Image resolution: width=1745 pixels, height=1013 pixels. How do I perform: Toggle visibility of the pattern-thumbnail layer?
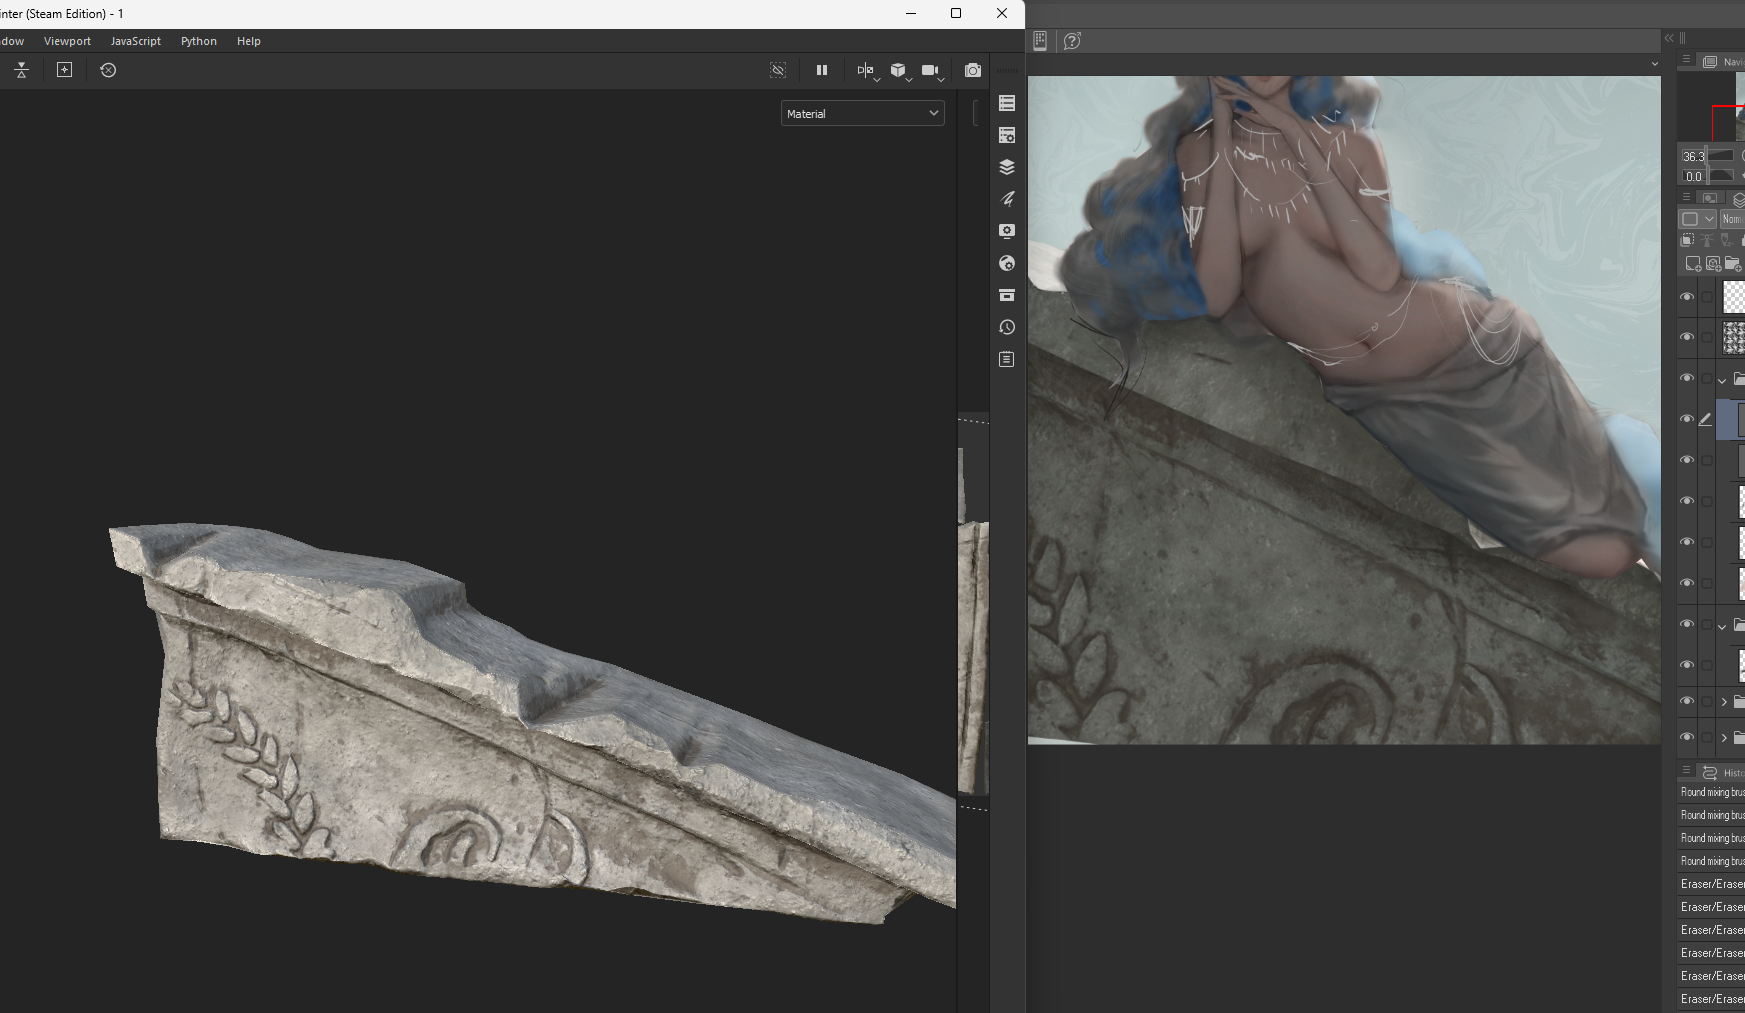point(1687,338)
